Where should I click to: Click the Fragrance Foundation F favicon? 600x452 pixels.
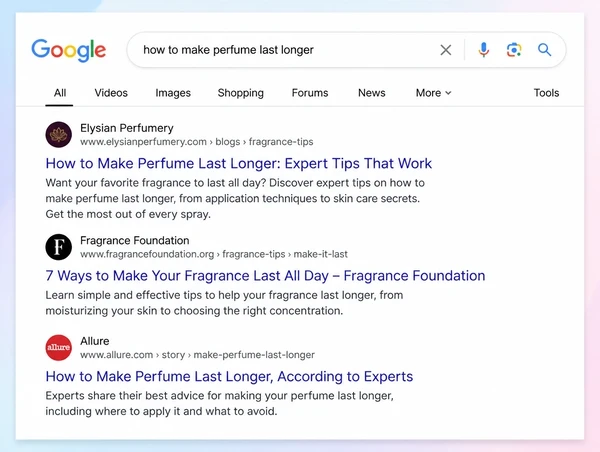[59, 247]
